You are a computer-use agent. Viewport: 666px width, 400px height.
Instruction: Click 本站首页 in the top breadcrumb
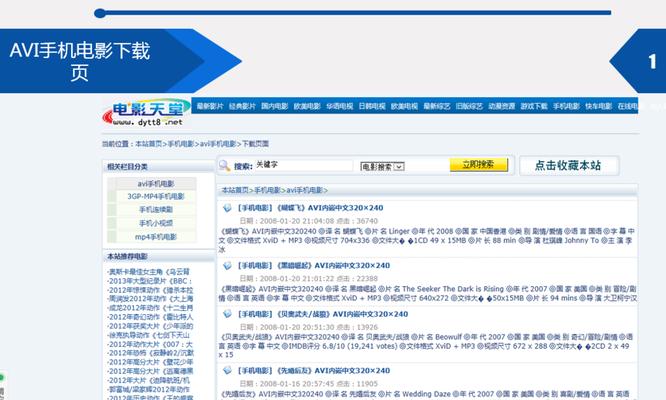click(149, 144)
